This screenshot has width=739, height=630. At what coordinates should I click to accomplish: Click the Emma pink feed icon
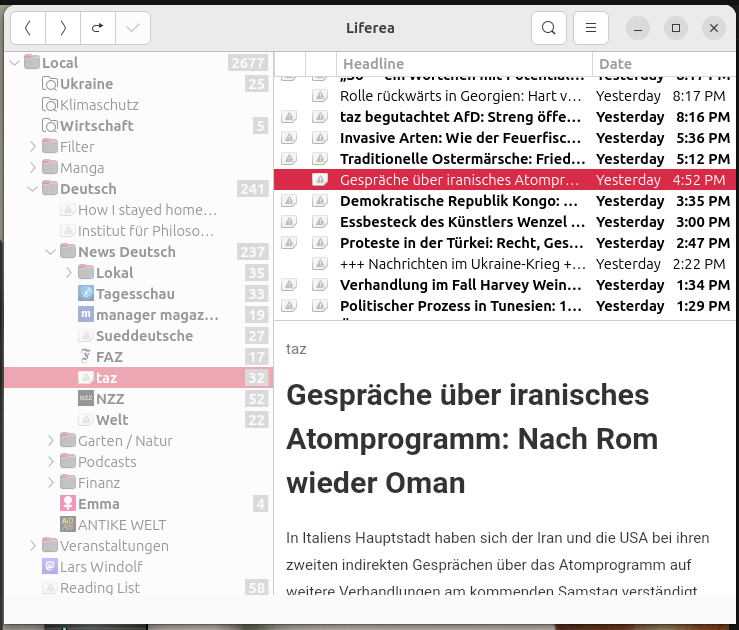(x=68, y=503)
